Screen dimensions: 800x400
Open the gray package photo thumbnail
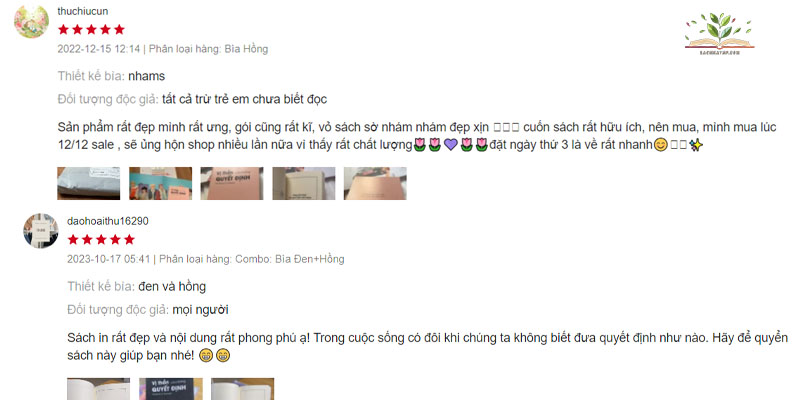tap(89, 183)
